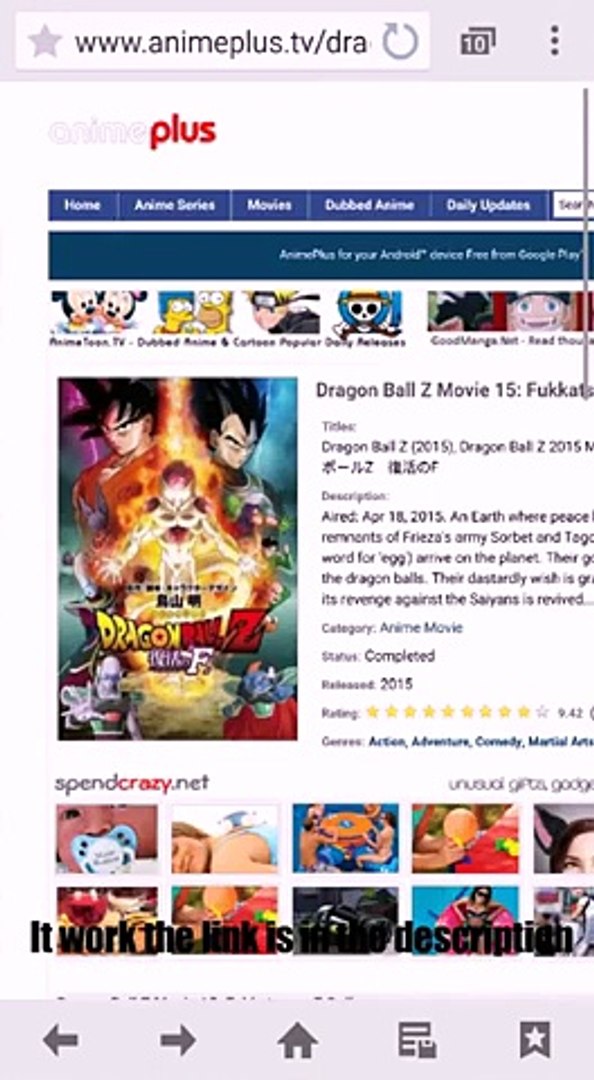Open the Anime Series menu item
This screenshot has width=594, height=1080.
tap(174, 205)
